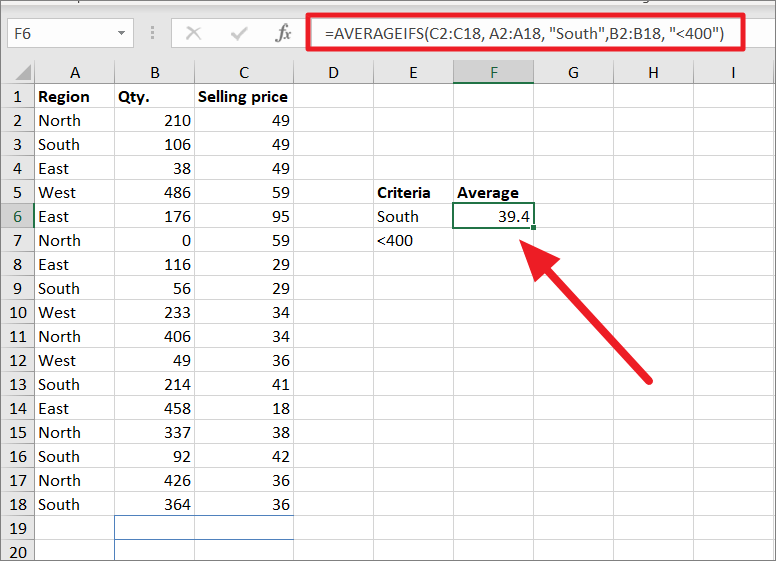Click quantity cell 364 in row 18
776x561 pixels.
click(154, 504)
